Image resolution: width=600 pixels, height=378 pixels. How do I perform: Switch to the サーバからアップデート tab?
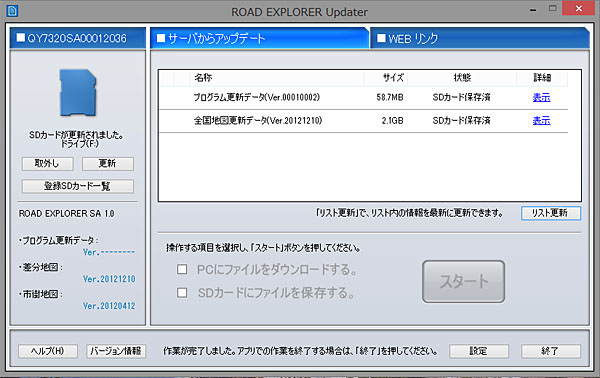[x=260, y=38]
